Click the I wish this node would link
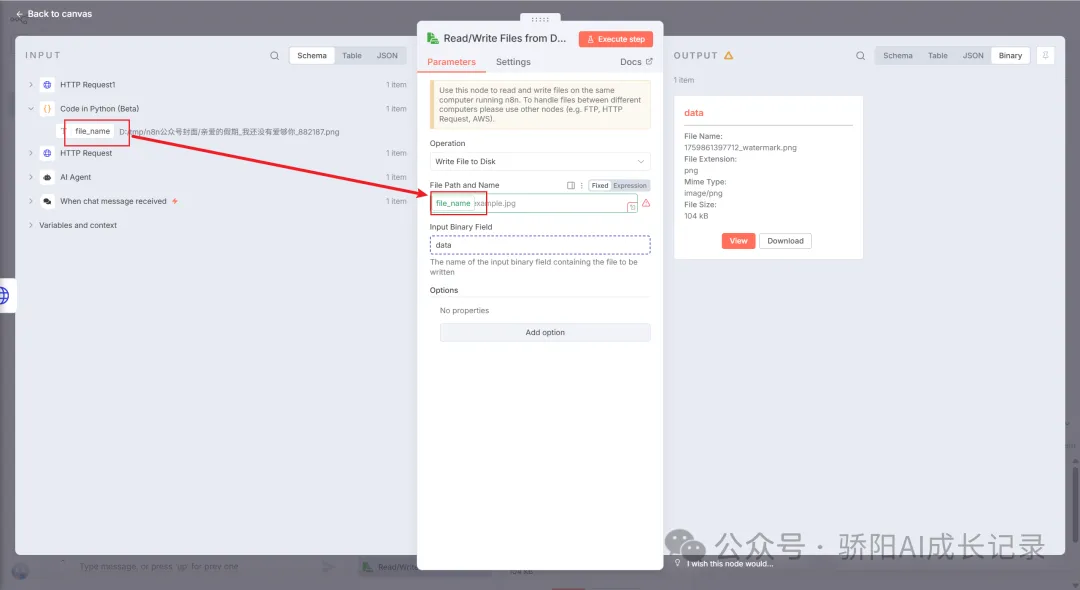Viewport: 1080px width, 590px height. [x=729, y=564]
